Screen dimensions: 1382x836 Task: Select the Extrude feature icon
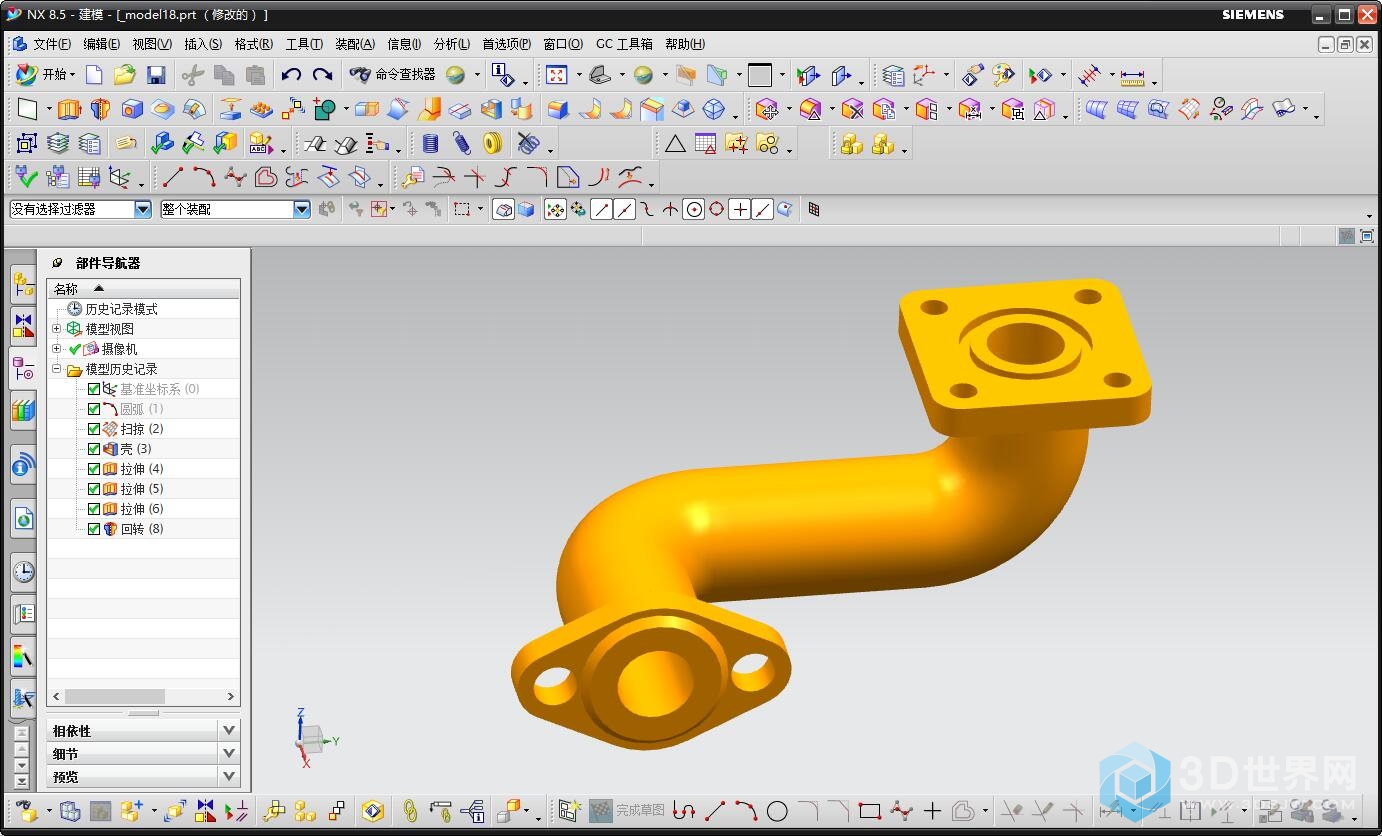tap(69, 109)
